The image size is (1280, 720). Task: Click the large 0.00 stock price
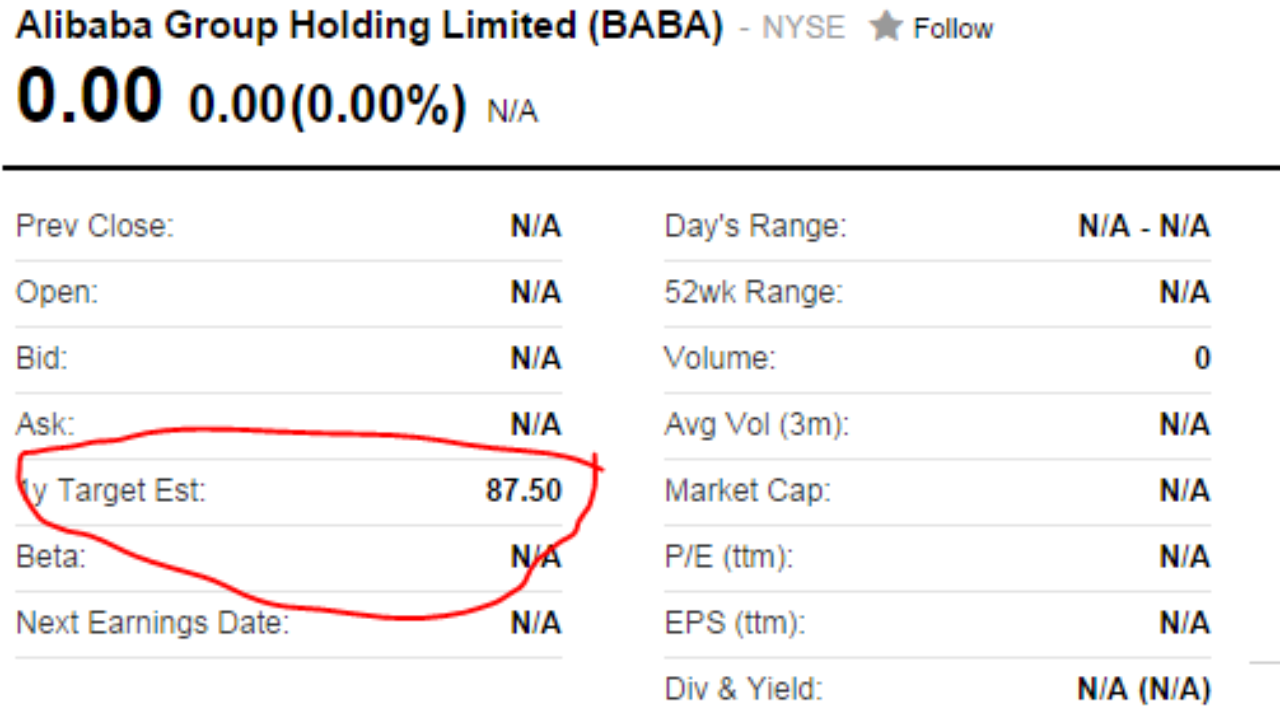tap(89, 96)
